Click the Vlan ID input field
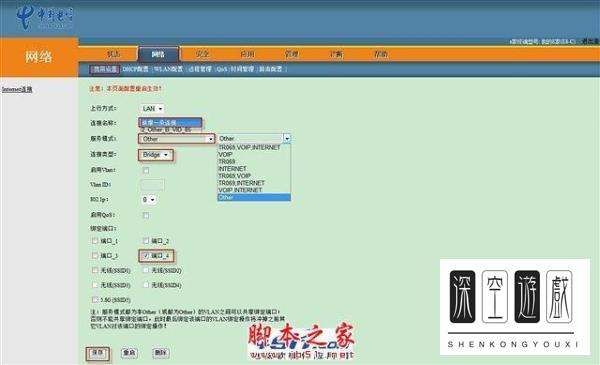 coord(152,185)
